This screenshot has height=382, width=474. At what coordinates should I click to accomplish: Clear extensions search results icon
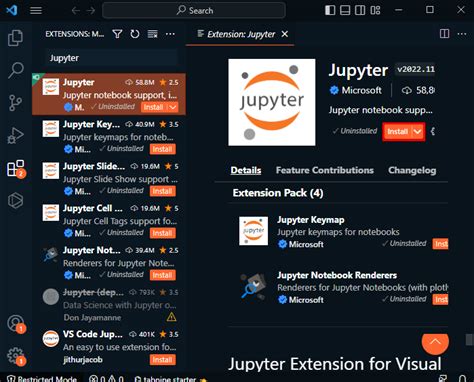[x=153, y=34]
